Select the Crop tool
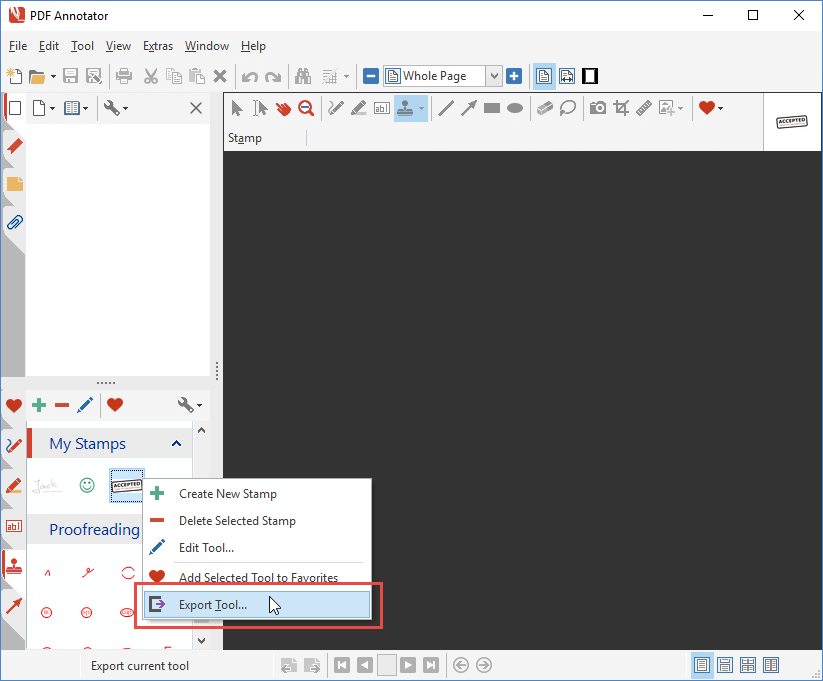 coord(621,108)
